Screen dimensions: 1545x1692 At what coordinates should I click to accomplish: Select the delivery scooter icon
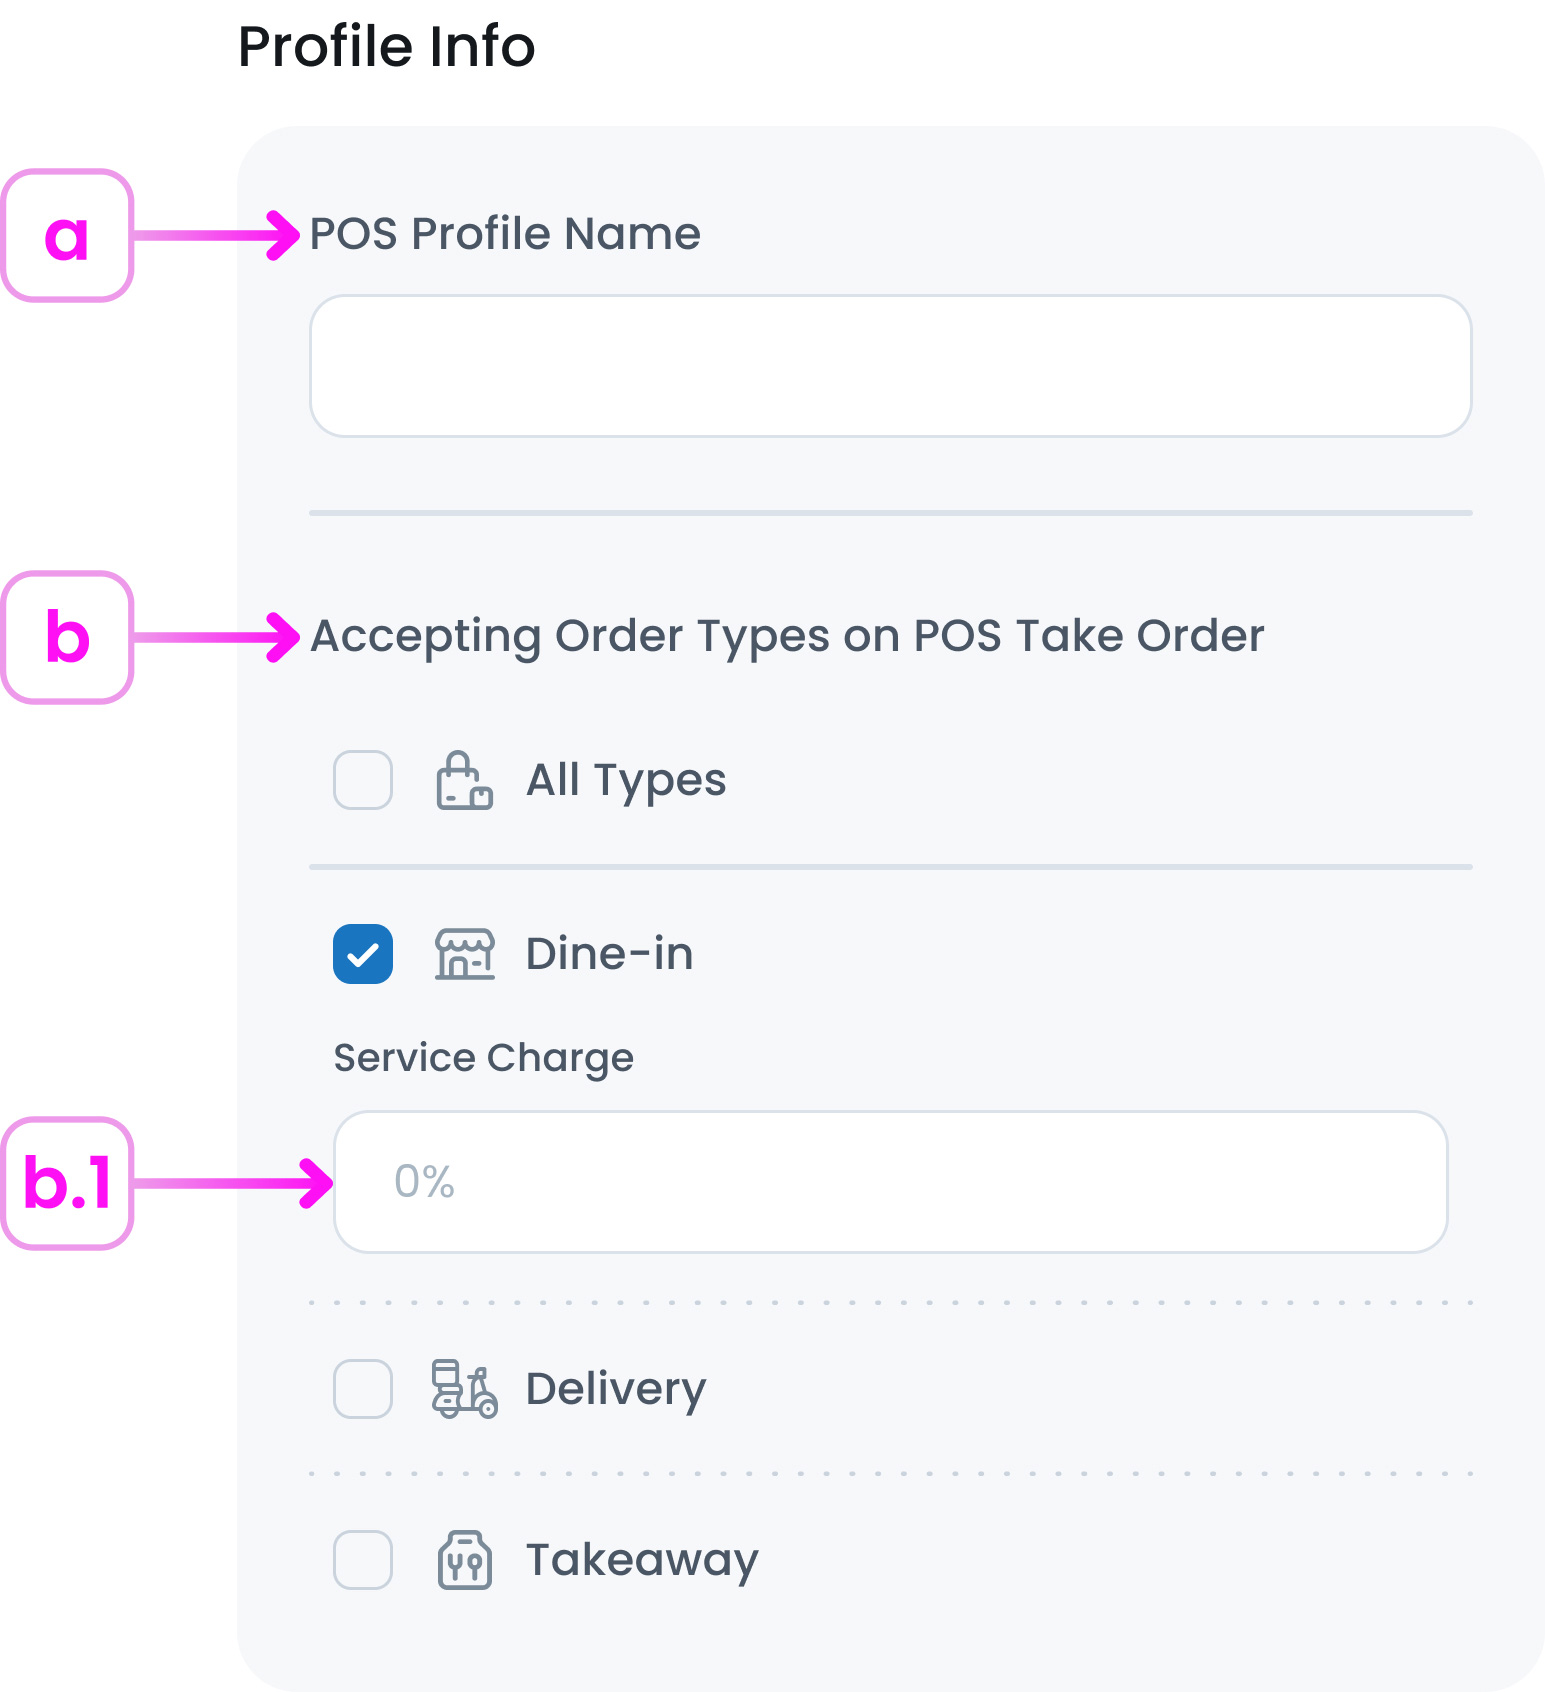(464, 1389)
